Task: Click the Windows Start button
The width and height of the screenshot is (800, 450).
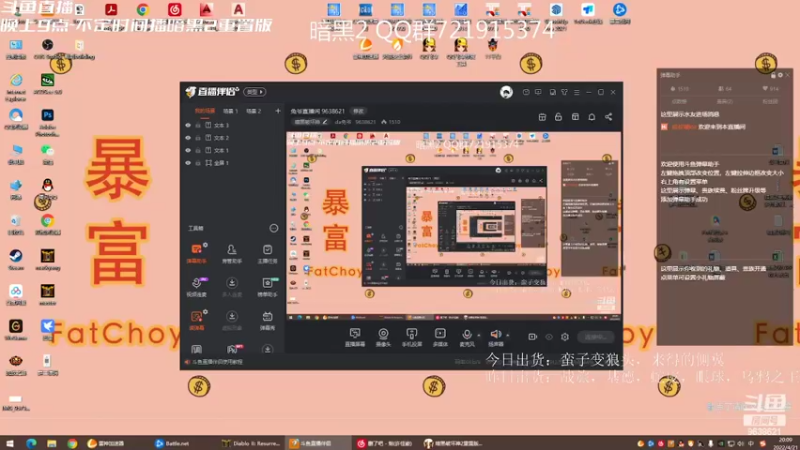Action: pos(10,443)
